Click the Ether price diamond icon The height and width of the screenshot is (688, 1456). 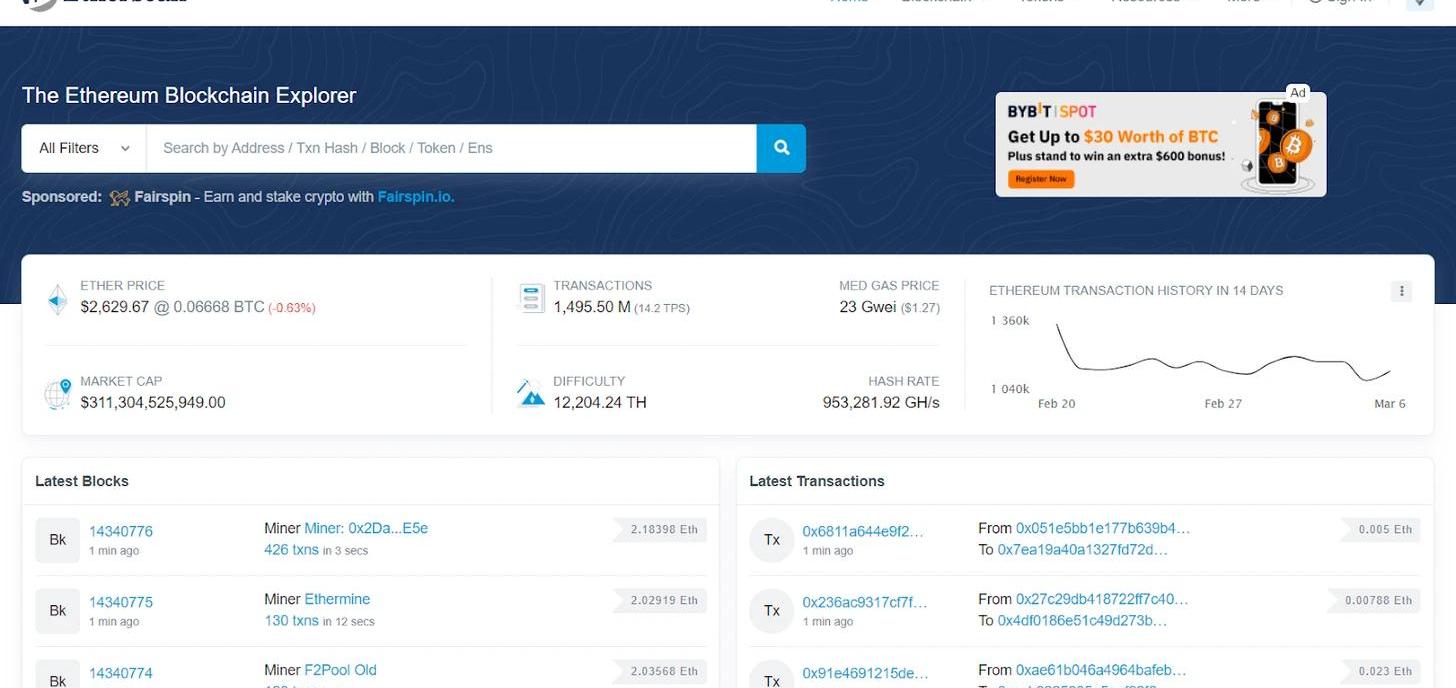[58, 299]
